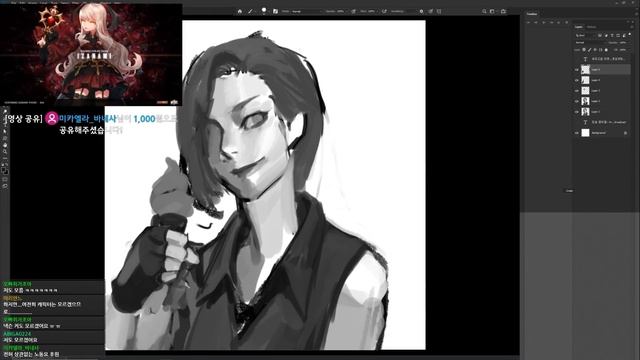
Task: Open the brush preset picker circle
Action: (x=264, y=10)
